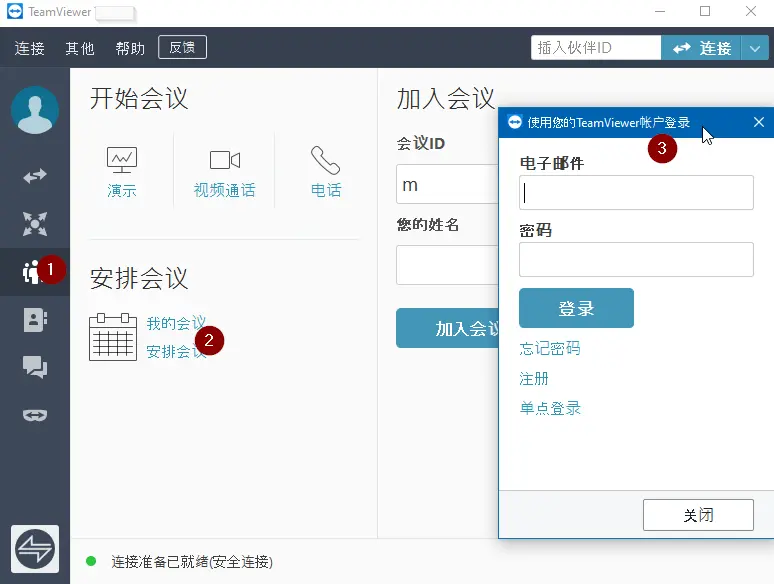Expand the connect button dropdown arrow
Screen dimensions: 774x584
point(755,48)
